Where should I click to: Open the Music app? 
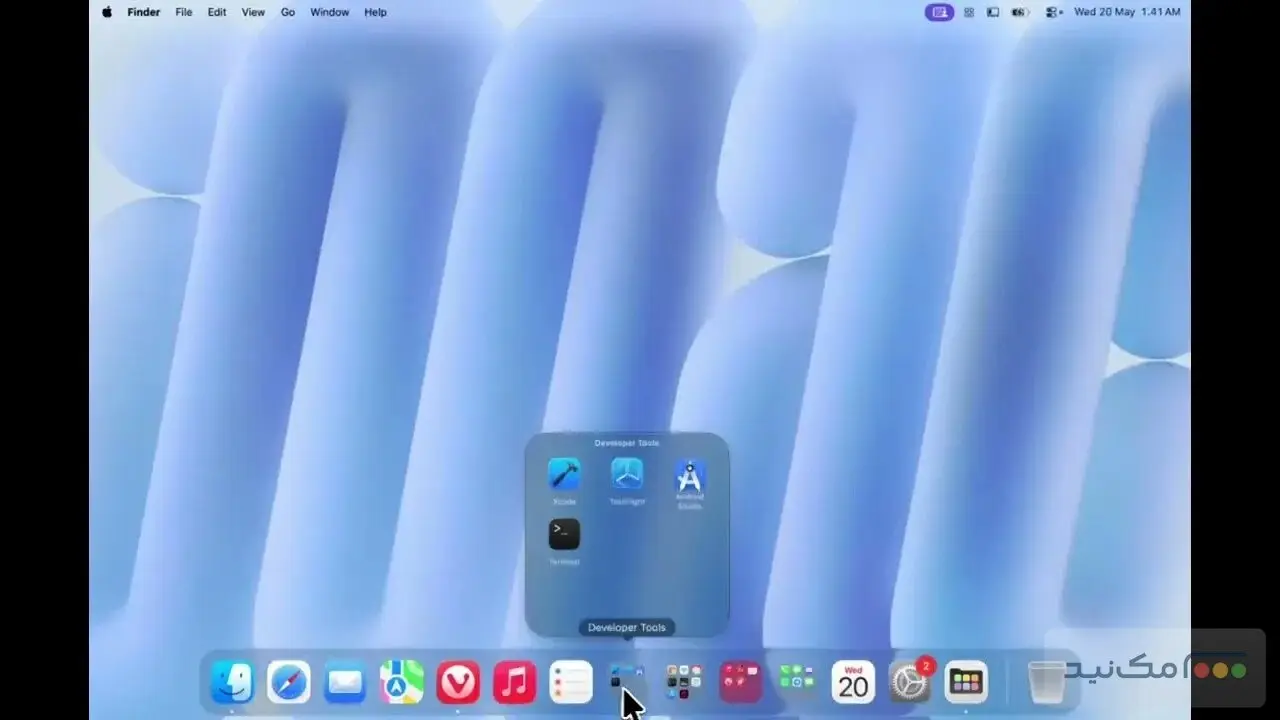(x=515, y=683)
